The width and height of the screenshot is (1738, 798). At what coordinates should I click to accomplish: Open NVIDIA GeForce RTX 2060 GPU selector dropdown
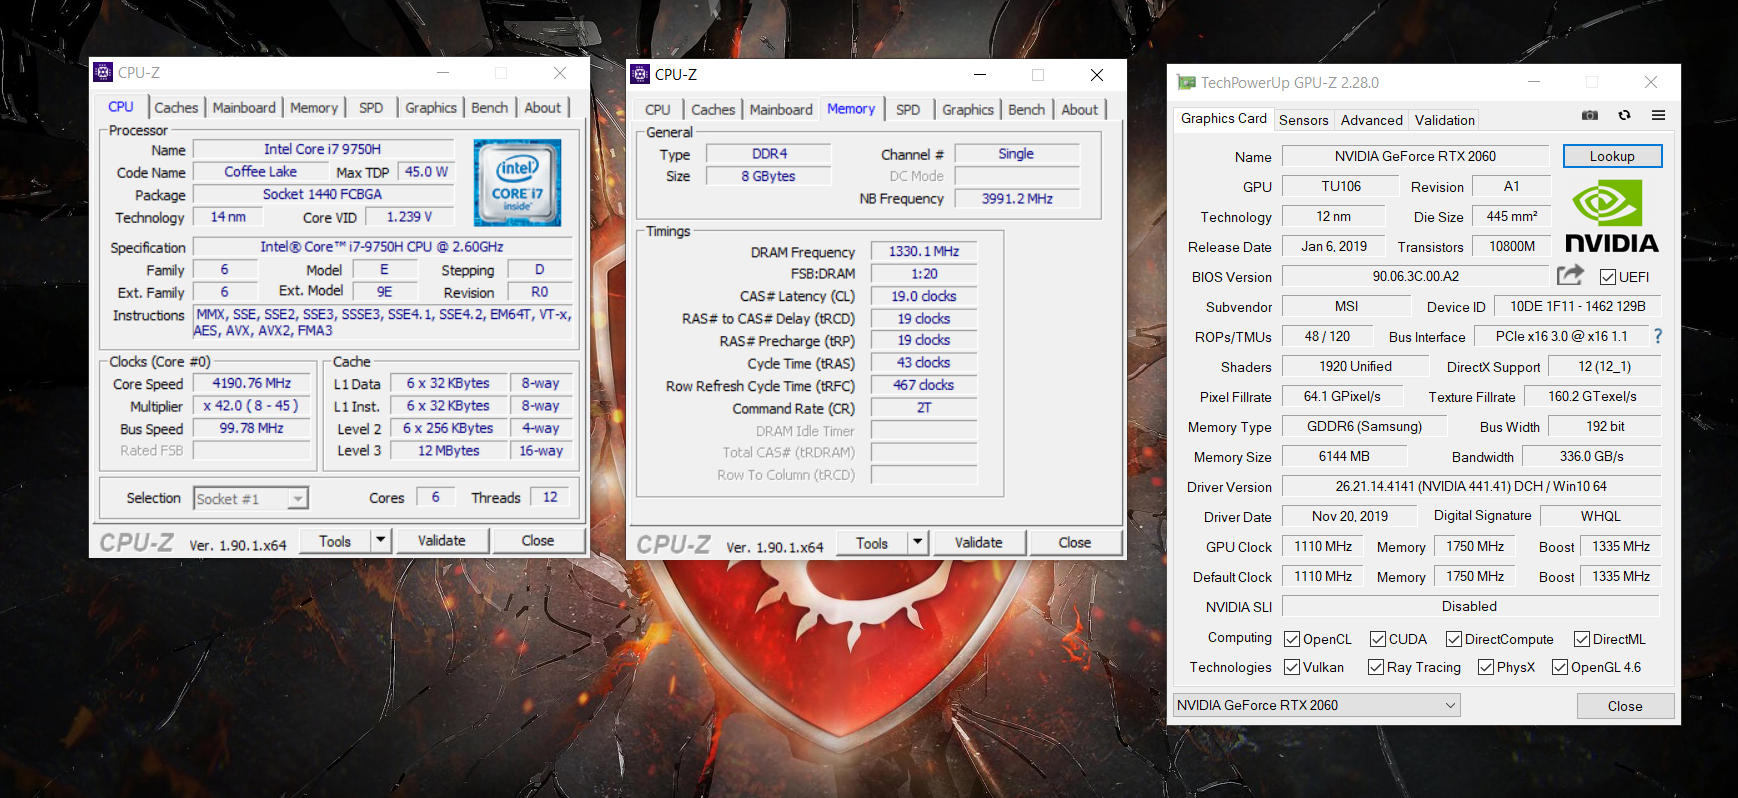(x=1316, y=705)
